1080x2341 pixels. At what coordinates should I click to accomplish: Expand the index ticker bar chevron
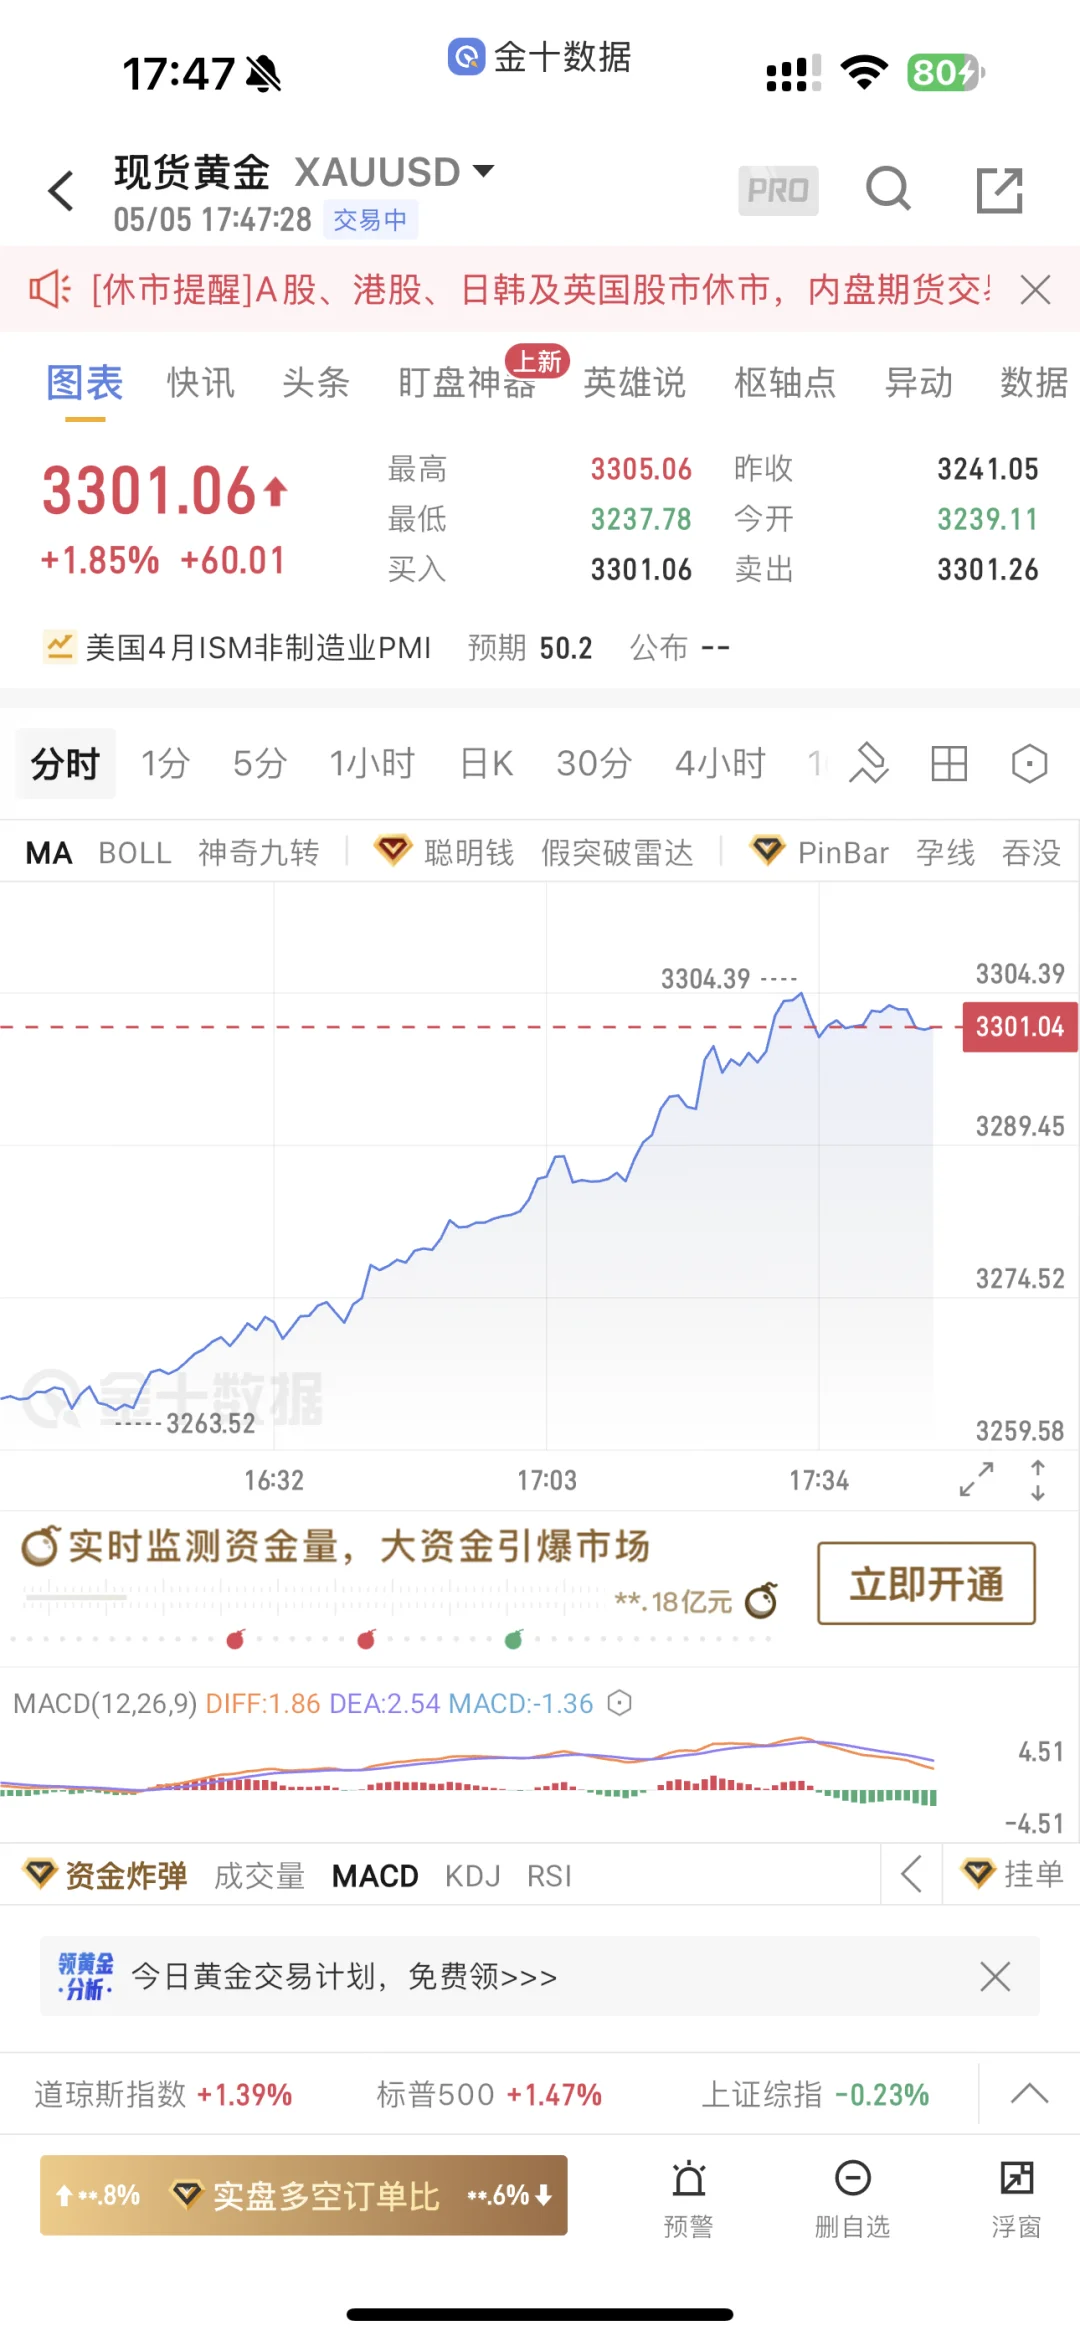tap(1029, 2094)
